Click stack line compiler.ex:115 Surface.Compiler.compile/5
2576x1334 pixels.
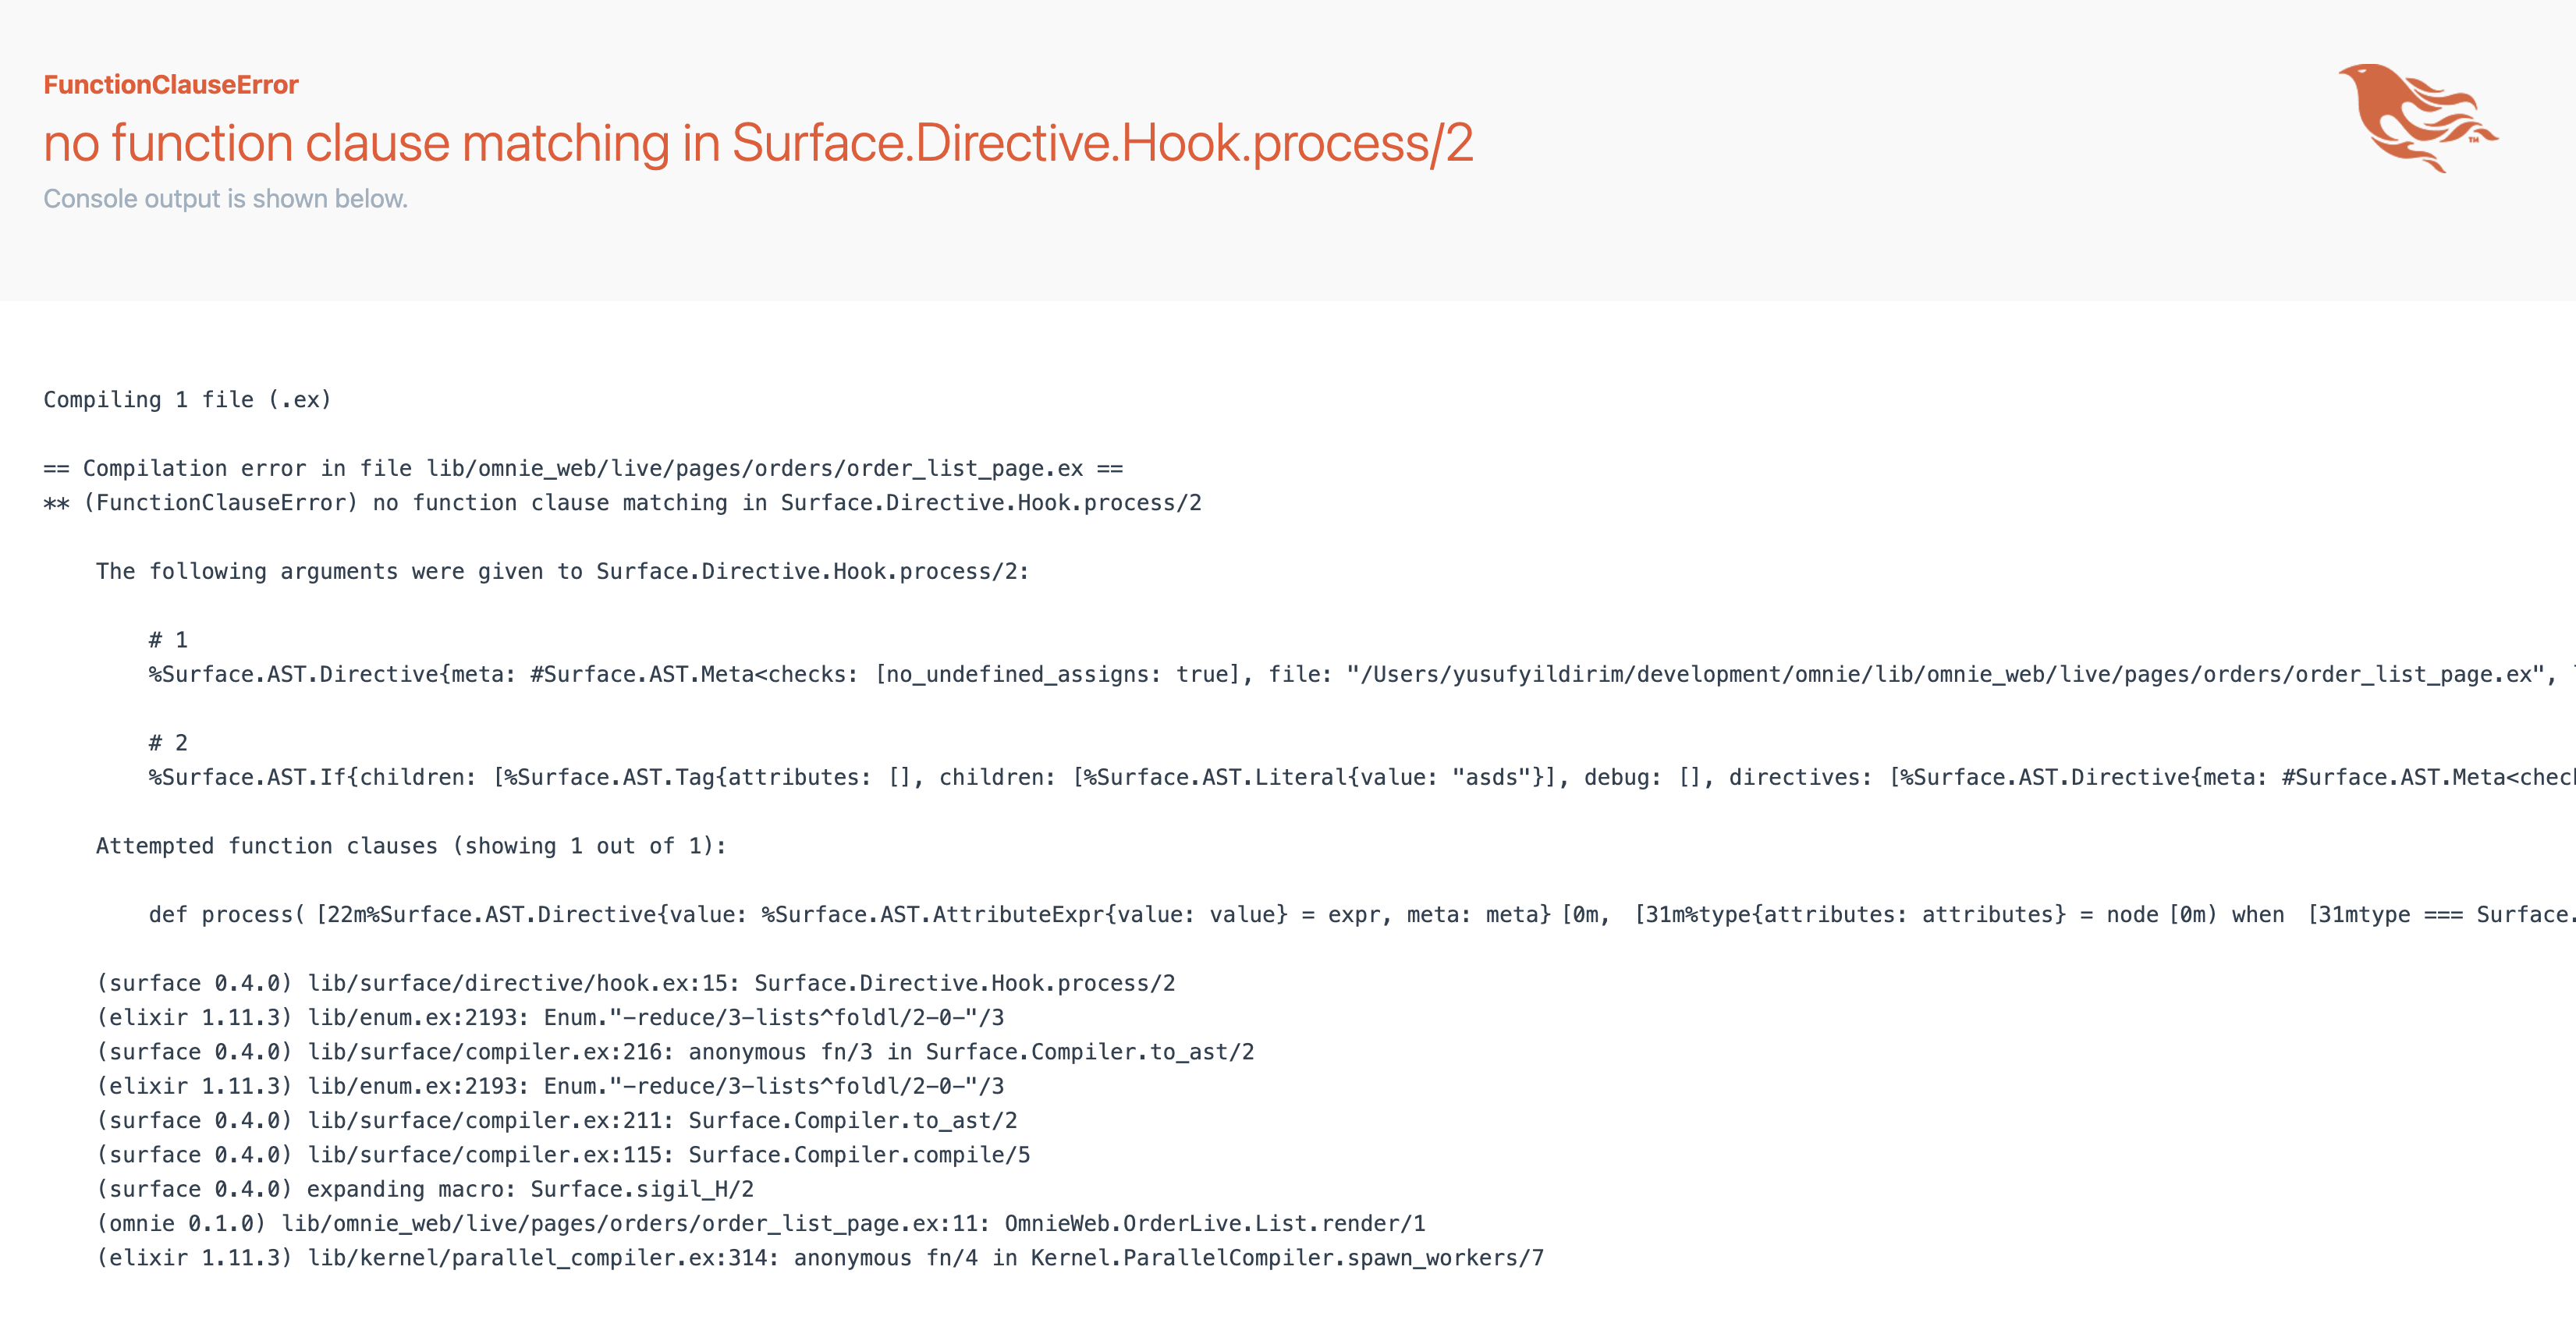pos(563,1155)
